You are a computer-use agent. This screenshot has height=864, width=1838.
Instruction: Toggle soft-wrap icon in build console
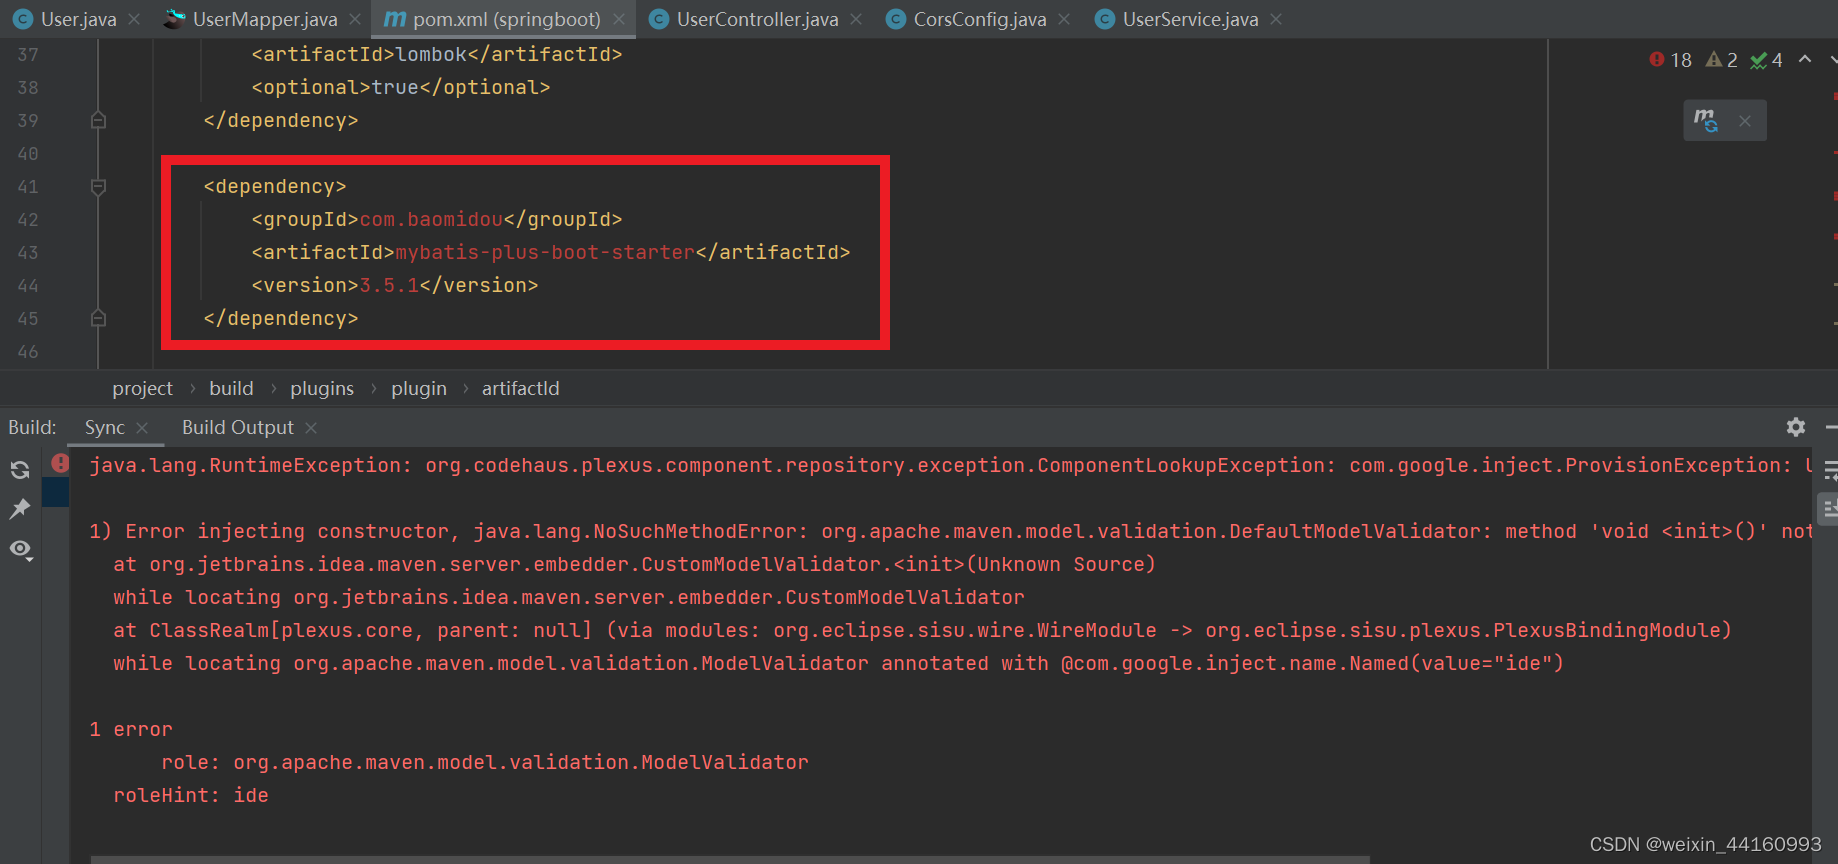pyautogui.click(x=1830, y=470)
